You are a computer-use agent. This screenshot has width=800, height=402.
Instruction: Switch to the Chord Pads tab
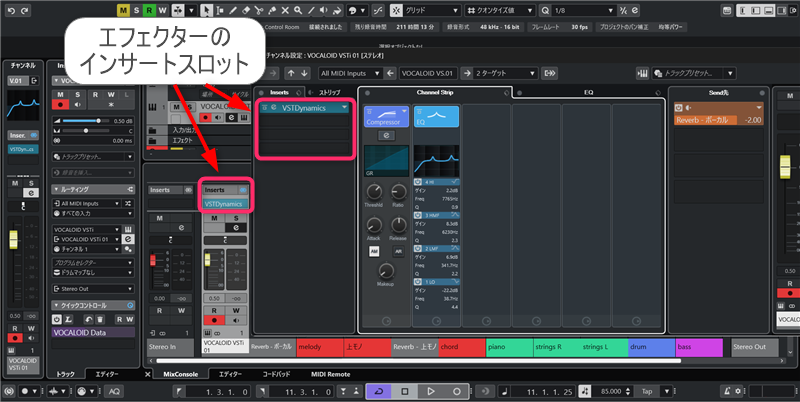[276, 374]
